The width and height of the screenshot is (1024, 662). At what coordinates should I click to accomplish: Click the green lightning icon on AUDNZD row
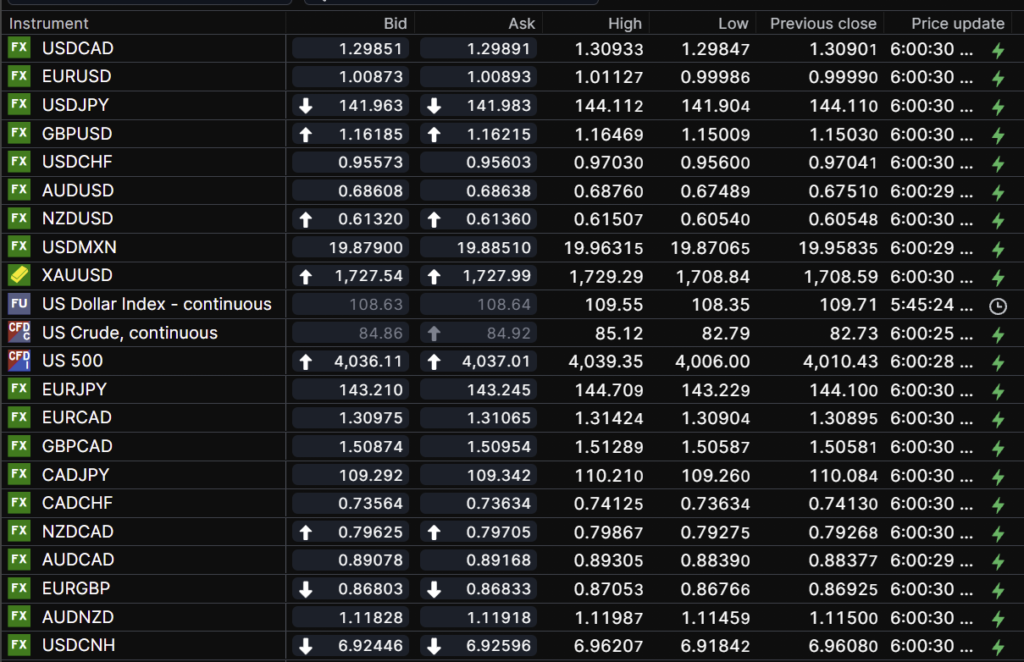point(997,619)
